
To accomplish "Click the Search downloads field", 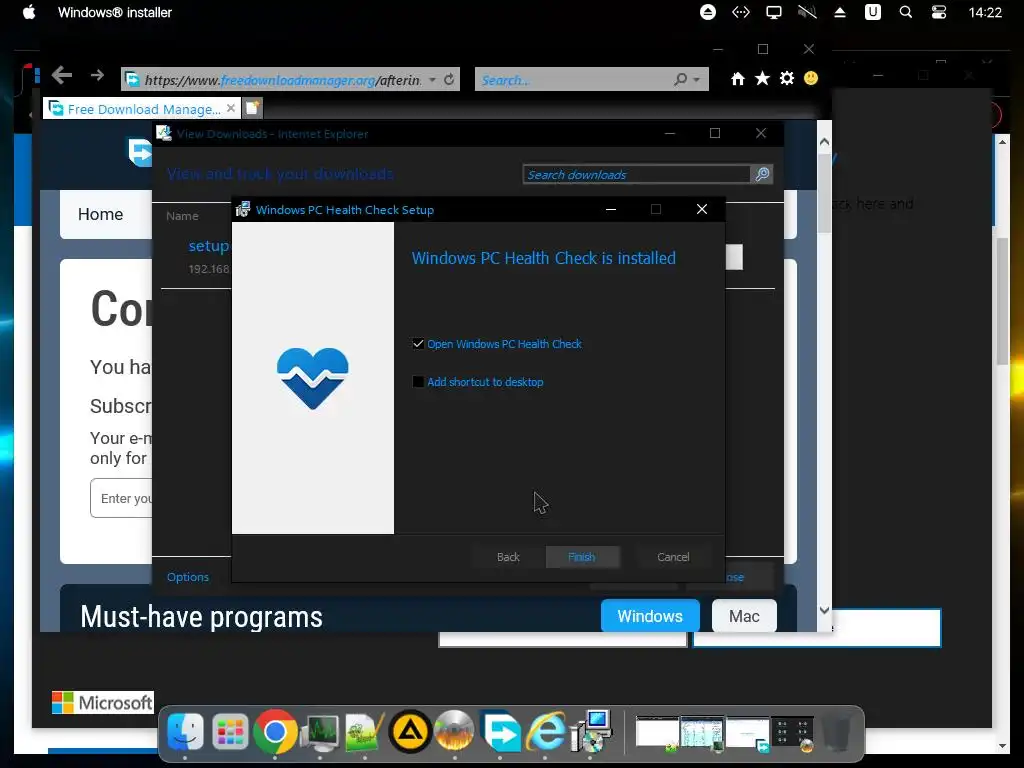I will 637,174.
